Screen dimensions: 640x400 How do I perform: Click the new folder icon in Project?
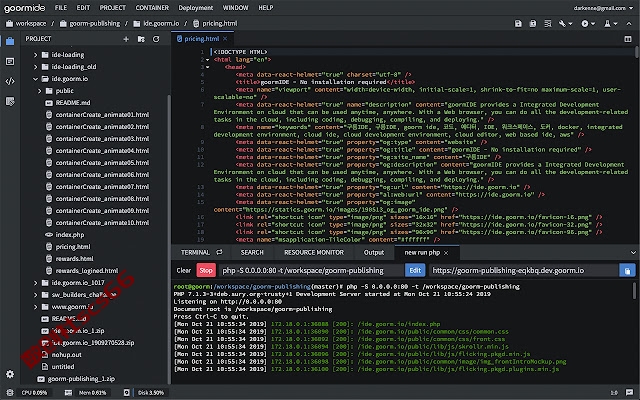coord(141,39)
